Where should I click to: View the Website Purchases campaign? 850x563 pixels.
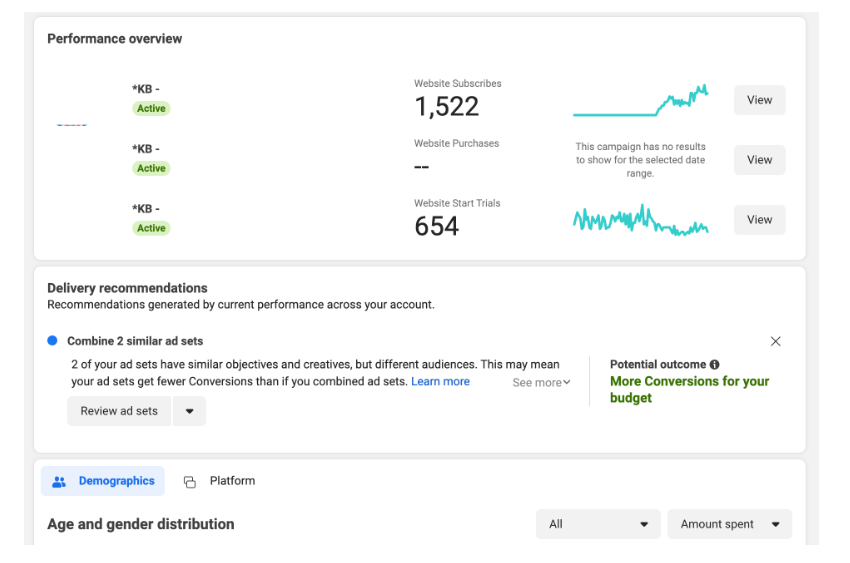[x=759, y=160]
